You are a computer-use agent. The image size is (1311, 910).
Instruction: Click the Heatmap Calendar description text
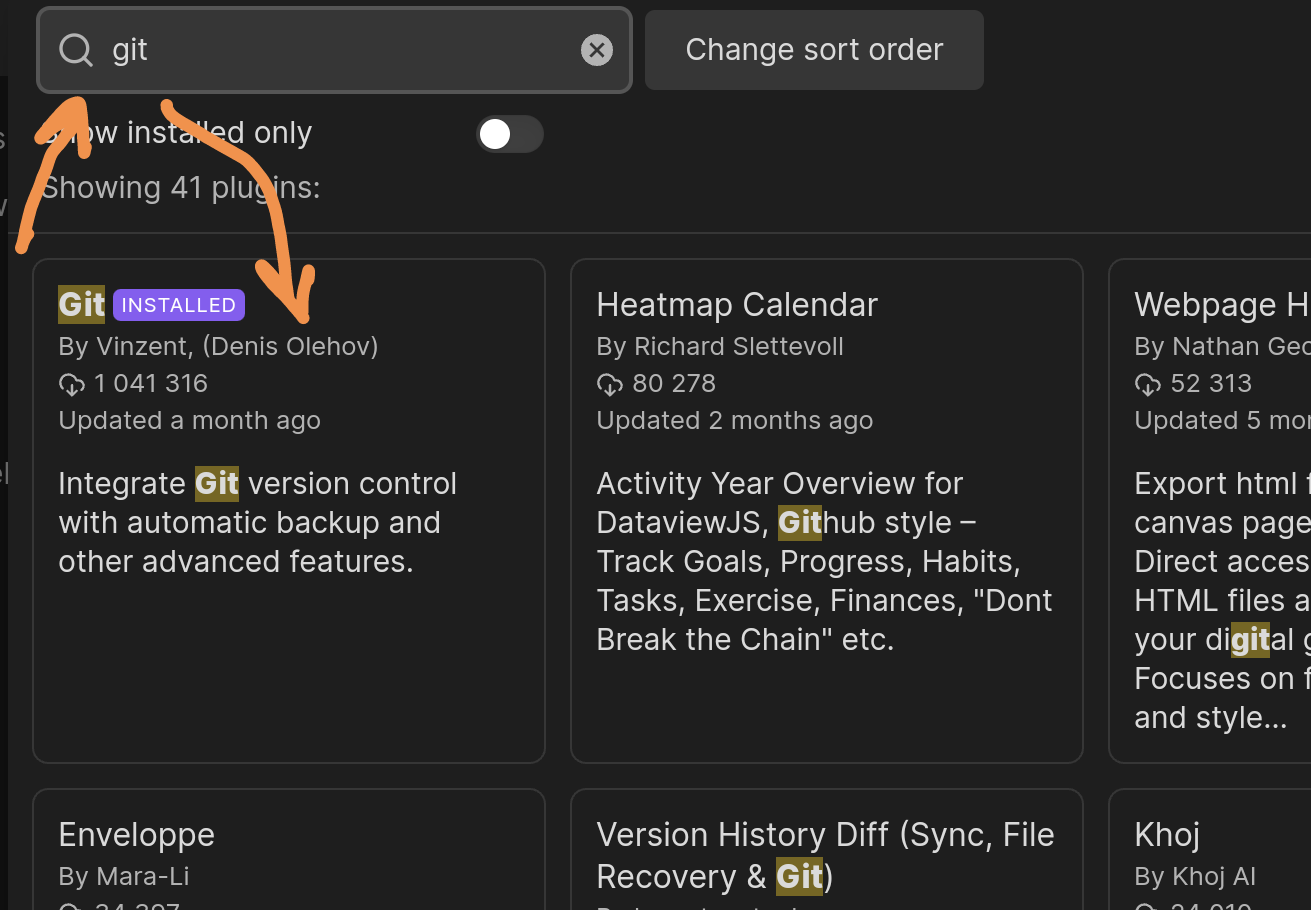(824, 561)
